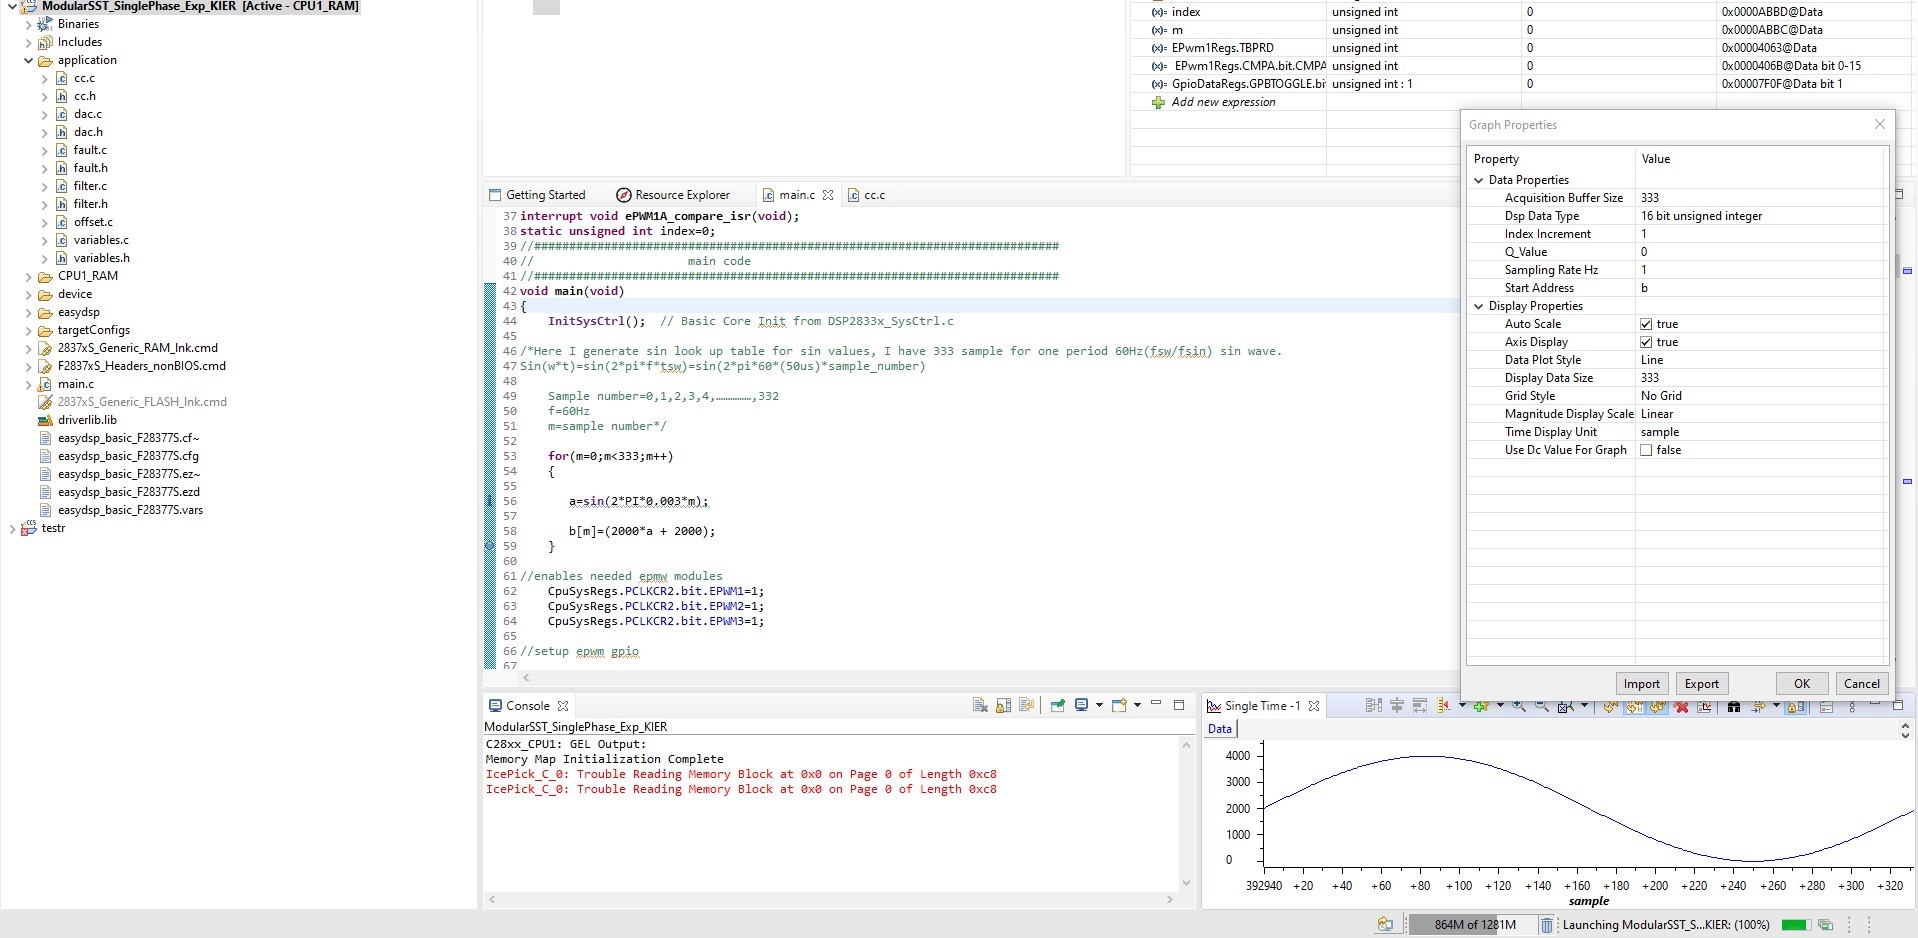Click open new console icon

1119,705
